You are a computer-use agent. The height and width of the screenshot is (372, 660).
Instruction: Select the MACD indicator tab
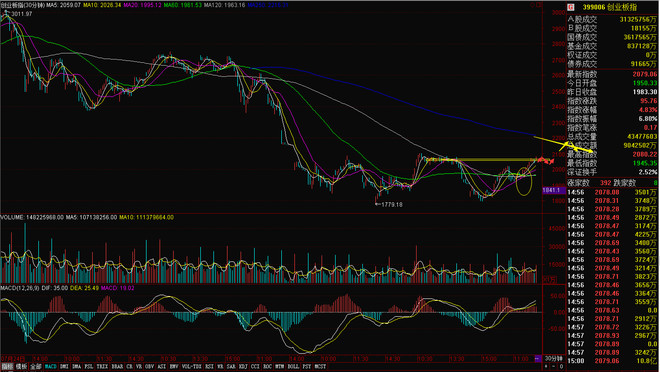[x=51, y=367]
